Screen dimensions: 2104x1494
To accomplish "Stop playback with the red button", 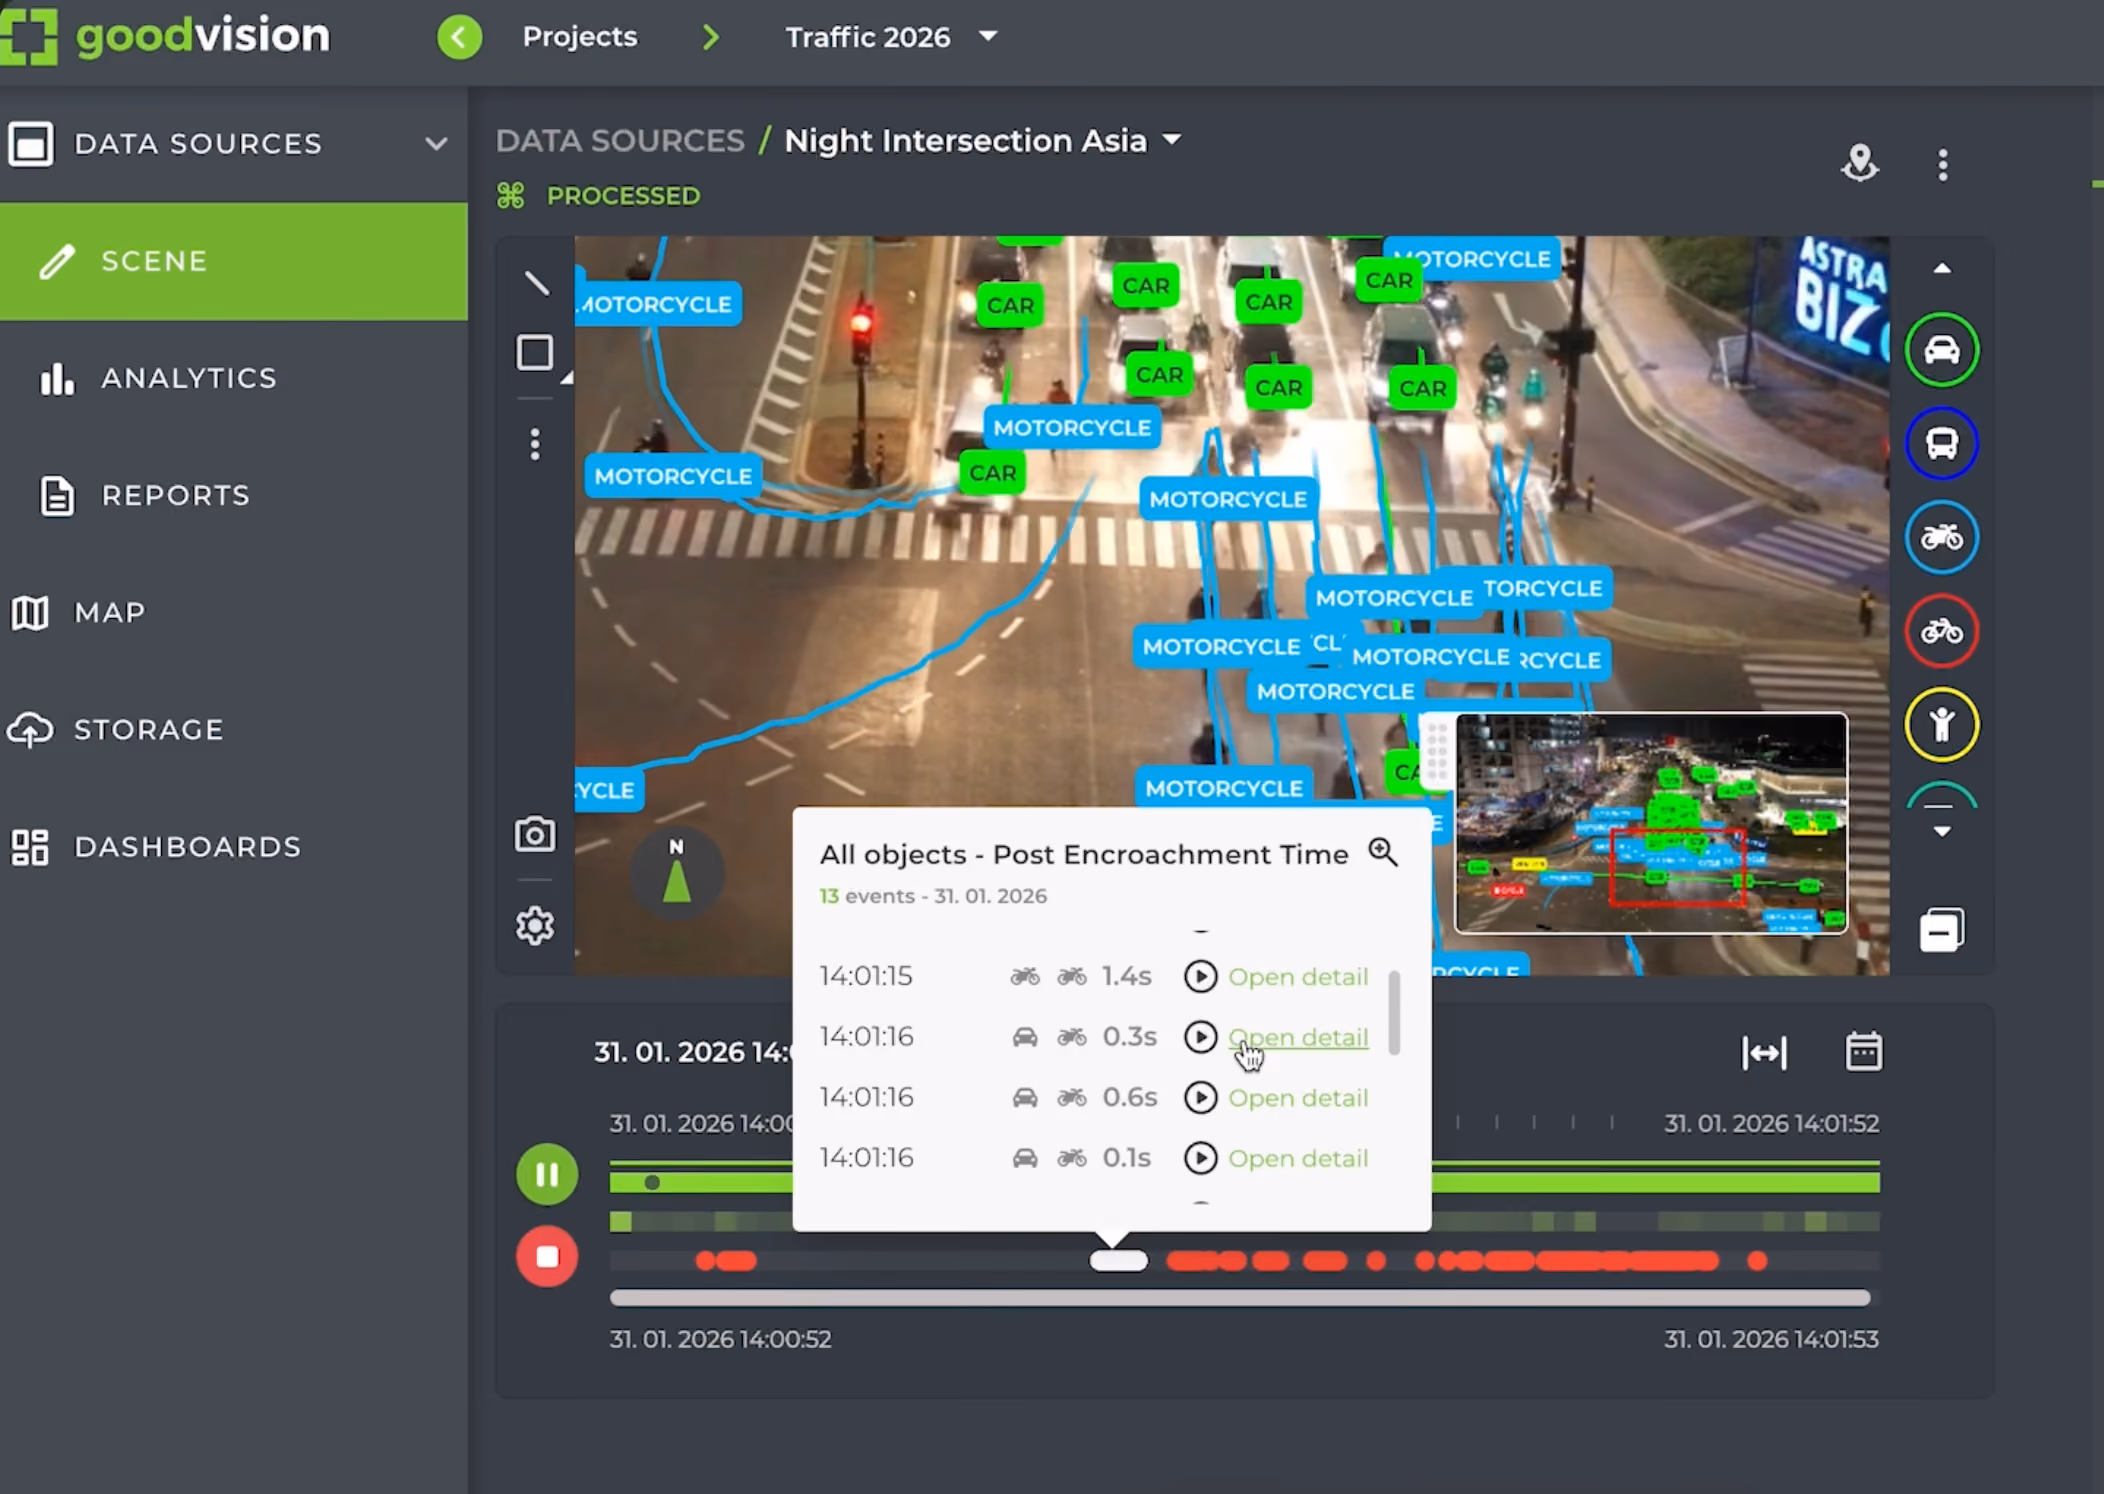I will 547,1257.
